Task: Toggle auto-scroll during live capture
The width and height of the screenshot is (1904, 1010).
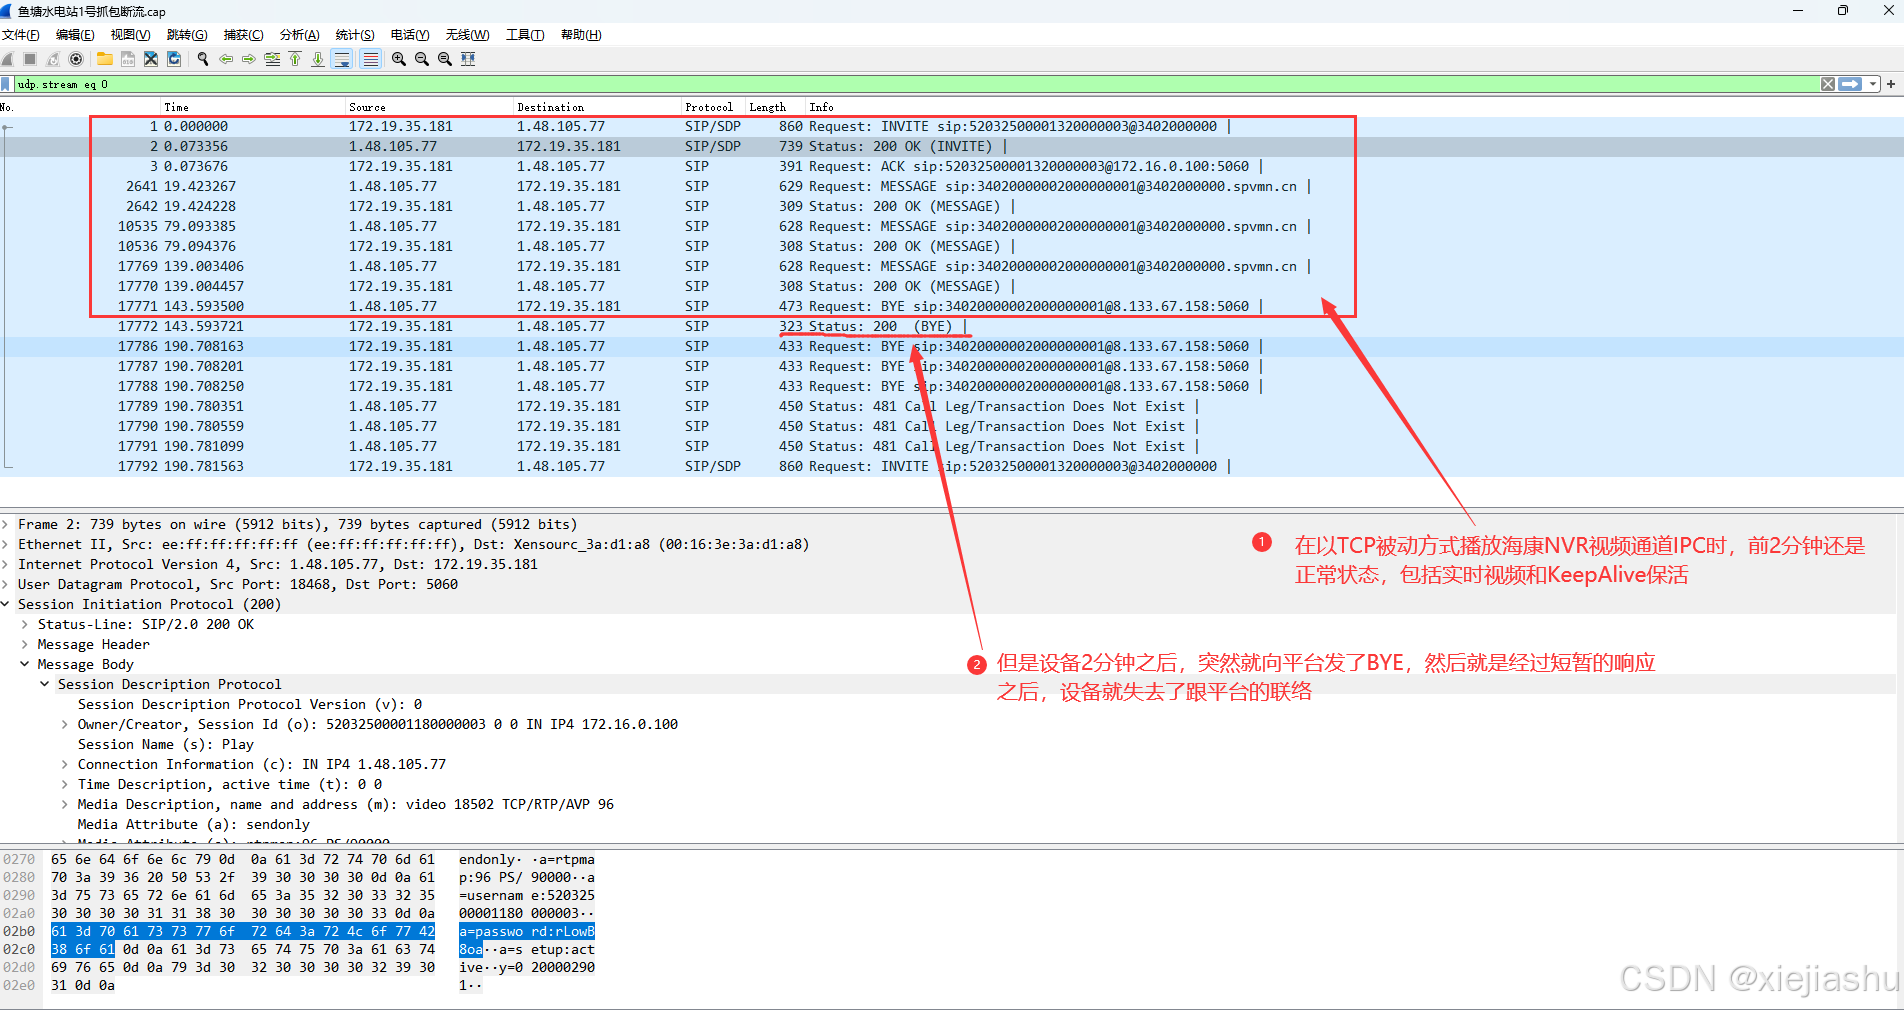Action: [x=342, y=59]
